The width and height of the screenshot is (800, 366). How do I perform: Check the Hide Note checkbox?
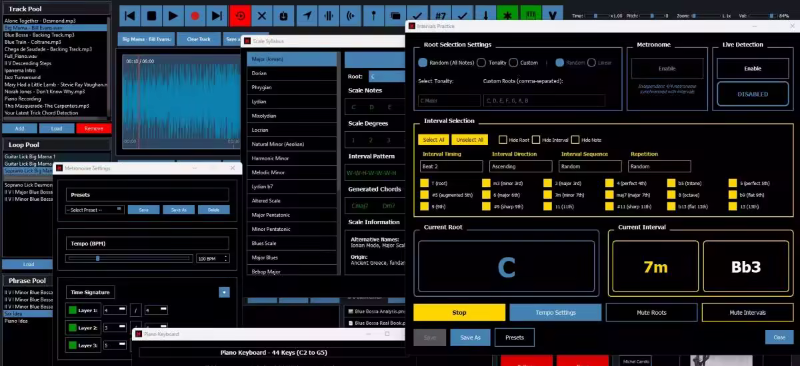(x=575, y=139)
